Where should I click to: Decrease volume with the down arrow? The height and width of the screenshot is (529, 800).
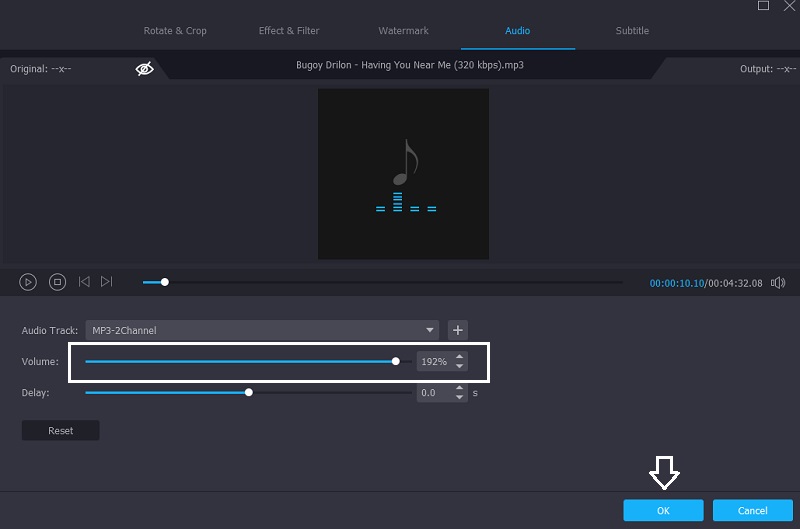click(459, 366)
